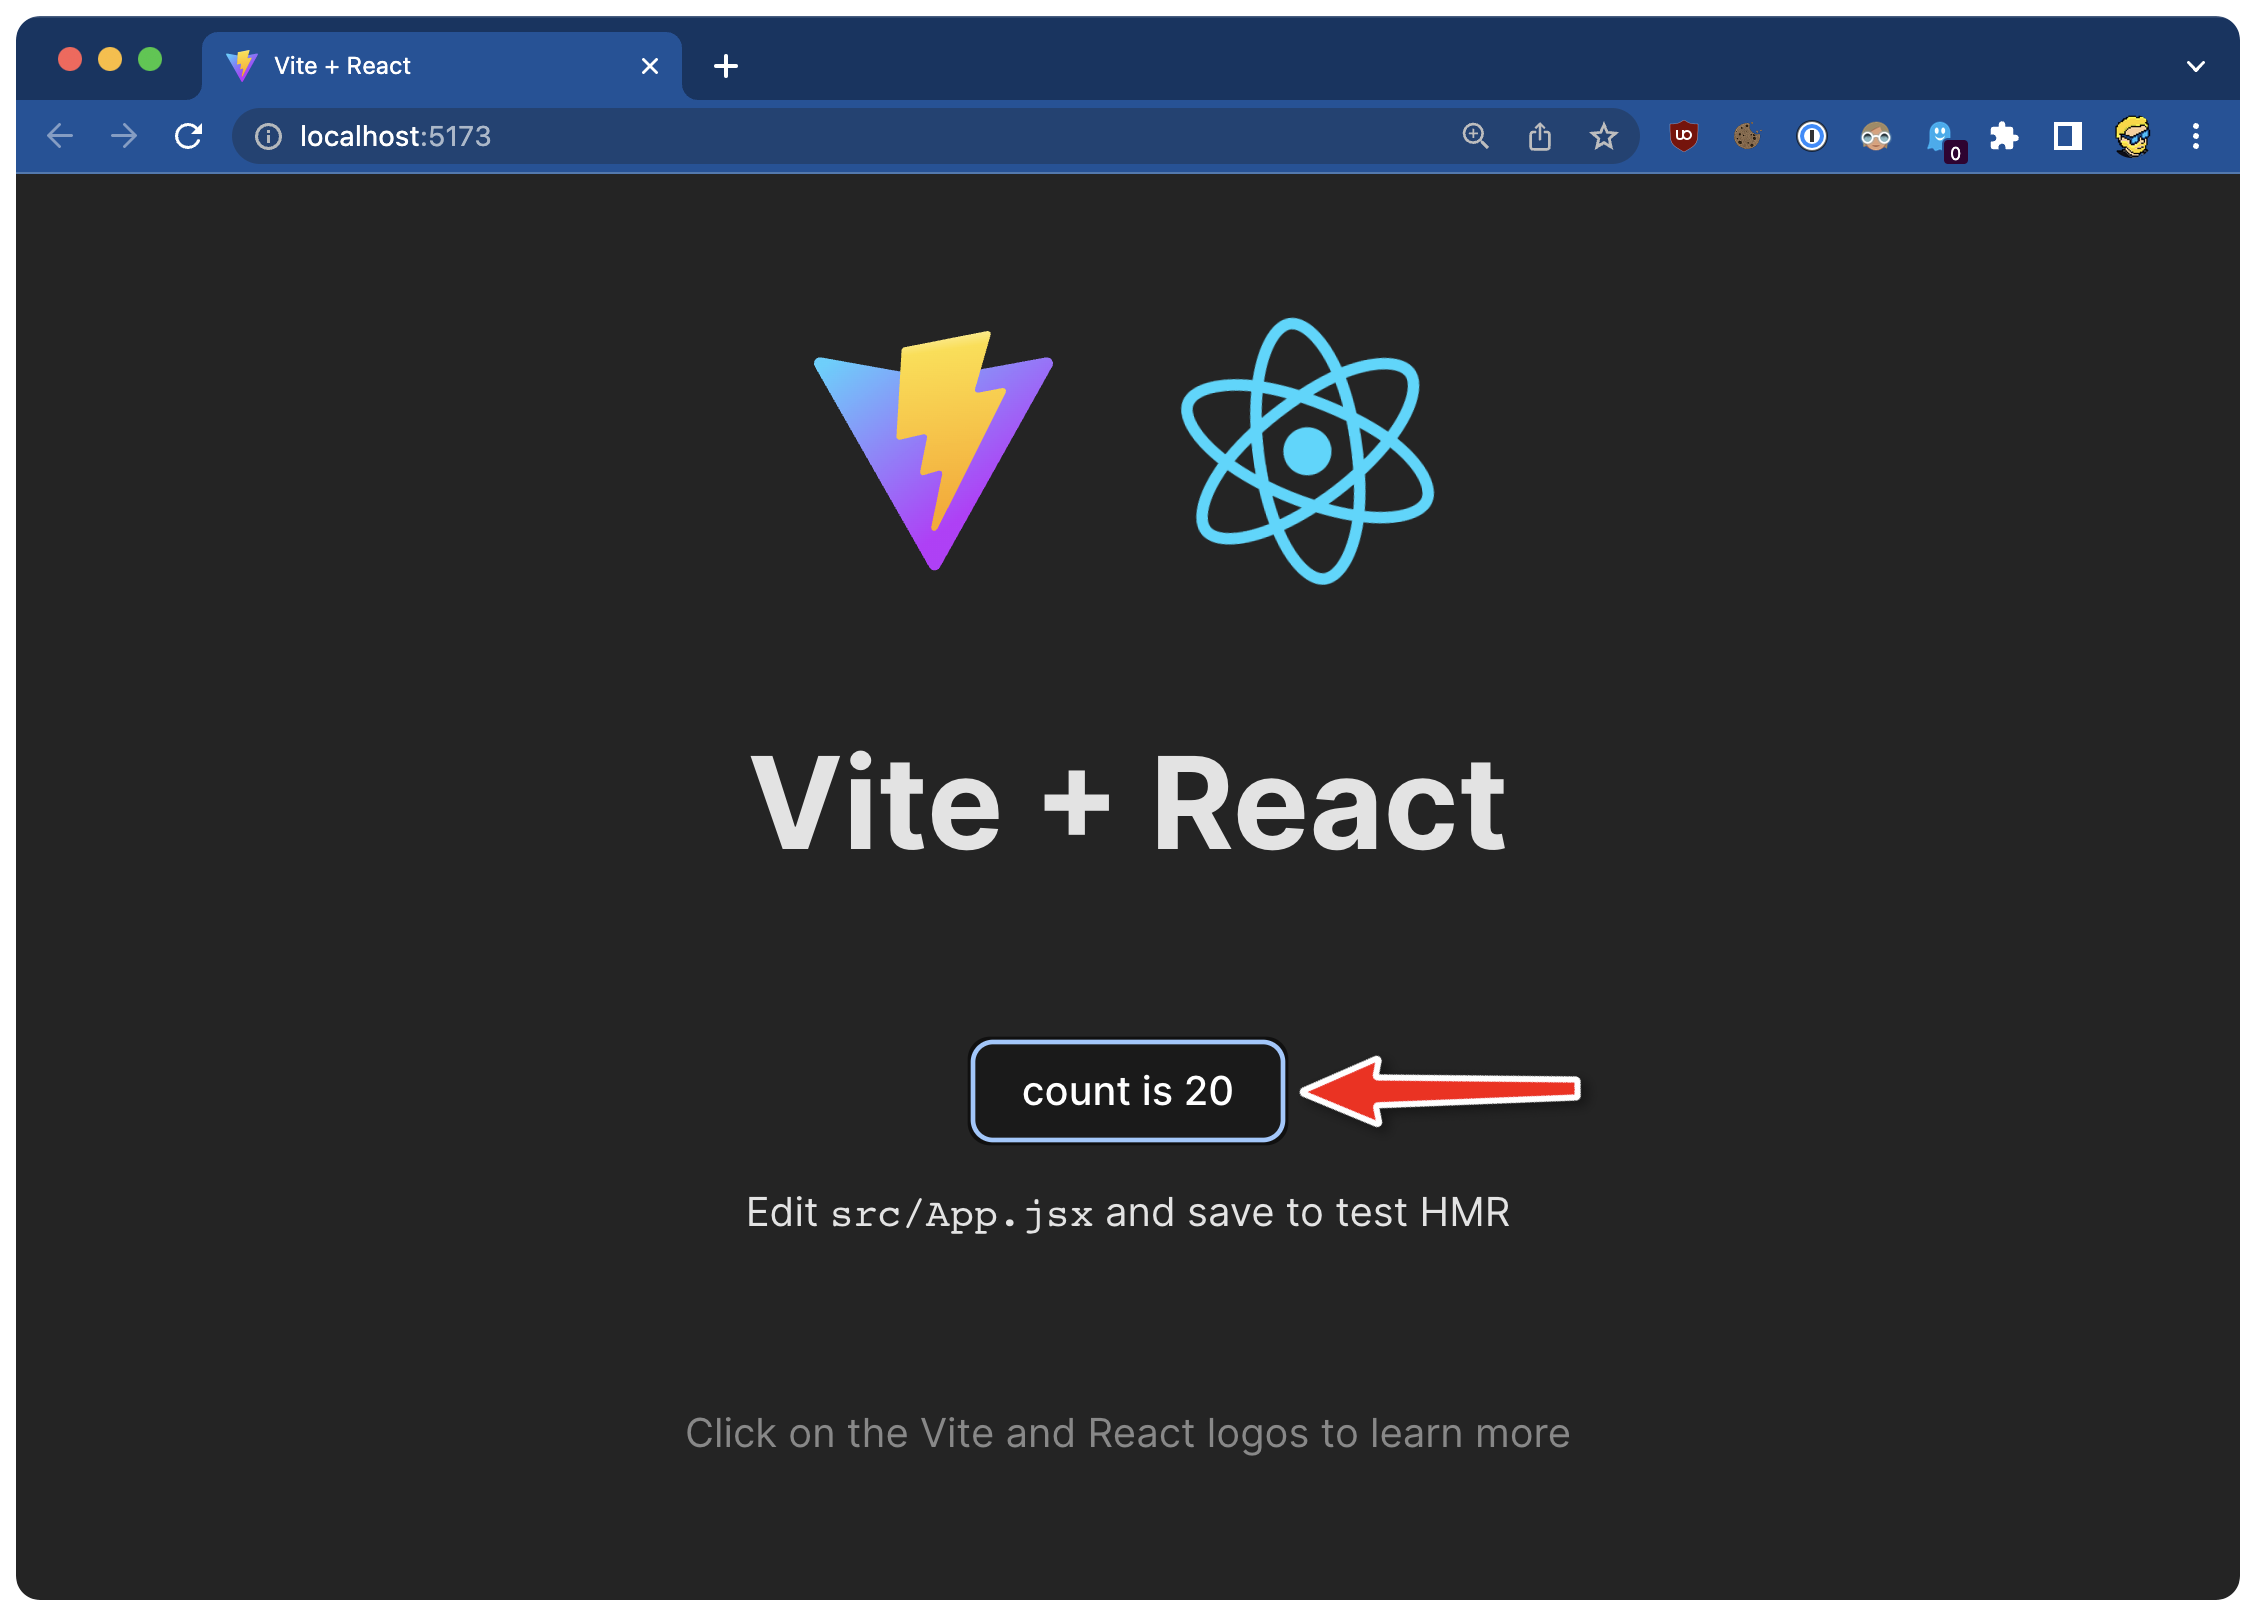Click the React atom logo
Image resolution: width=2256 pixels, height=1616 pixels.
click(1307, 450)
